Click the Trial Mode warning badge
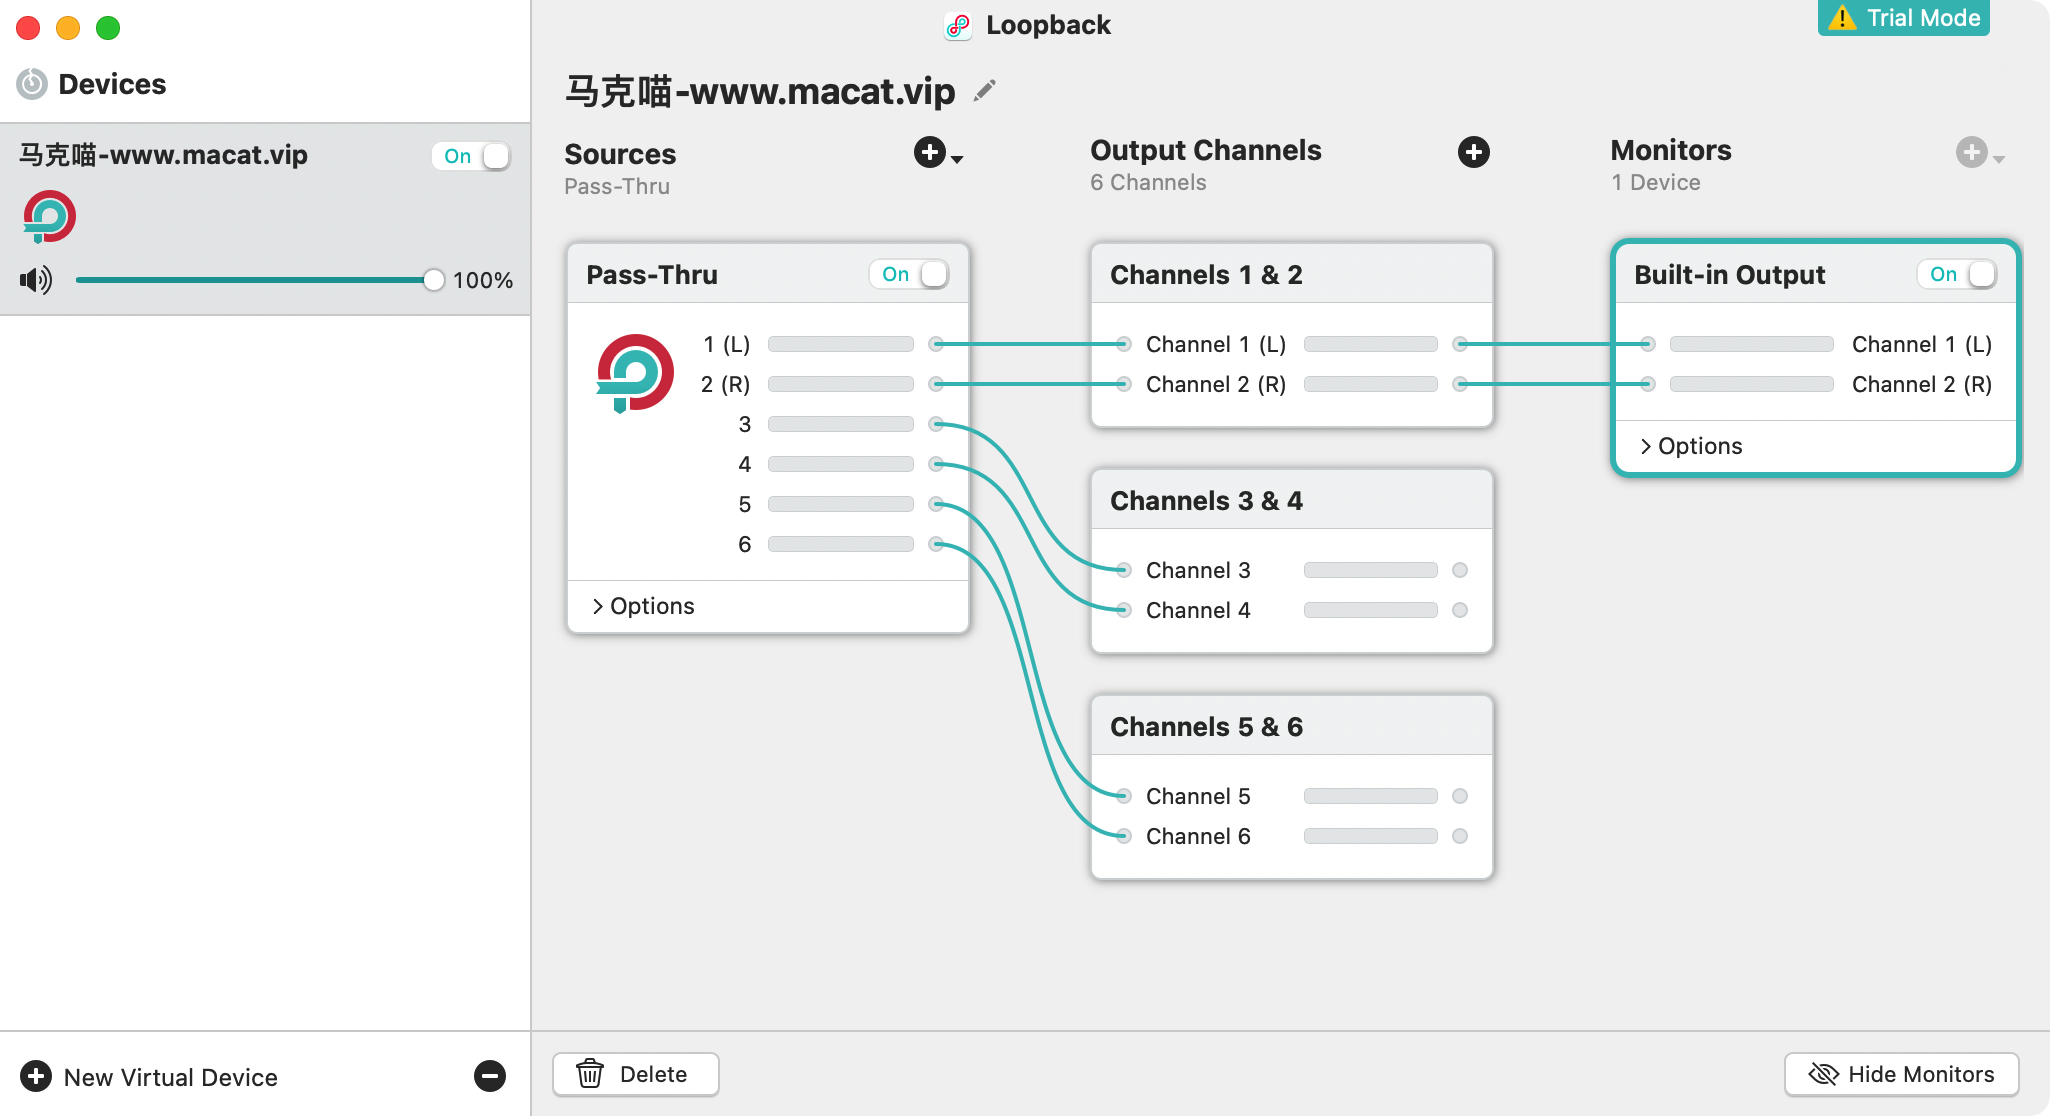The height and width of the screenshot is (1116, 2050). [1903, 18]
